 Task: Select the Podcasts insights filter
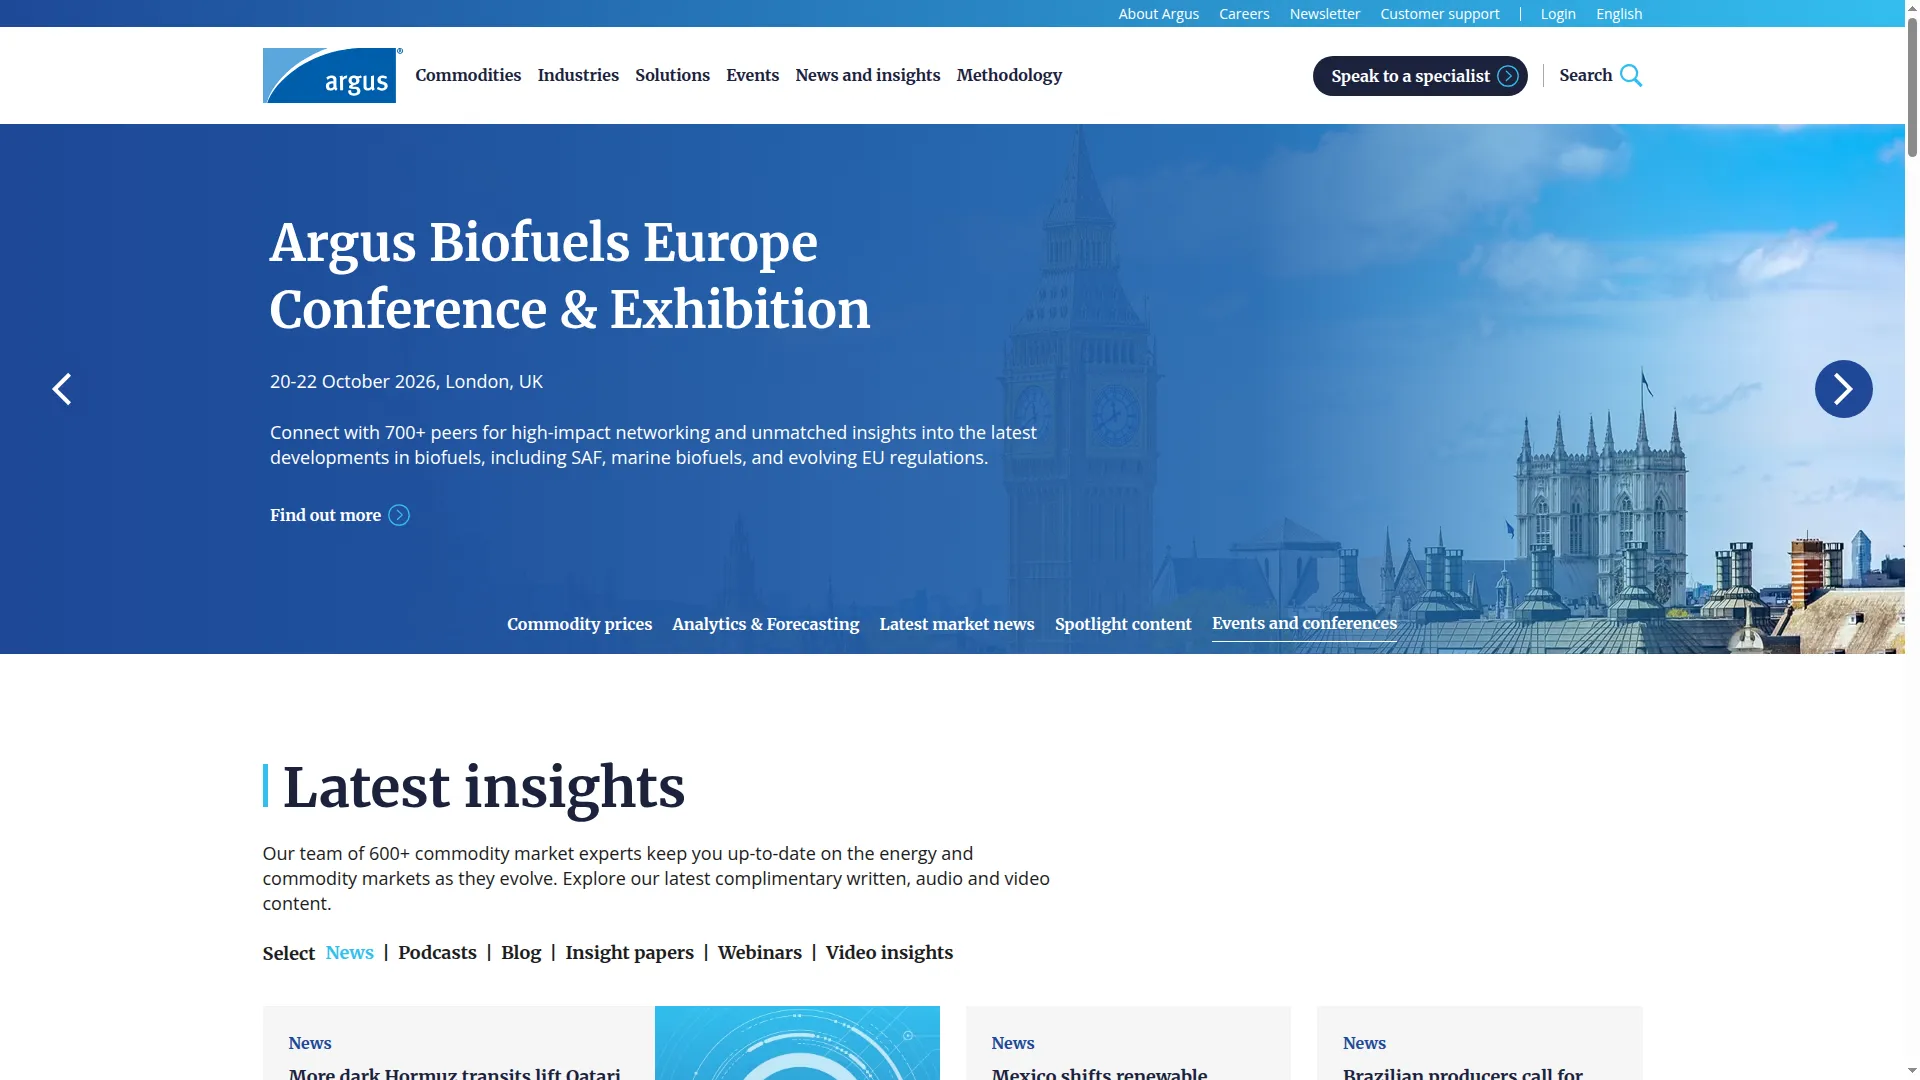[437, 953]
